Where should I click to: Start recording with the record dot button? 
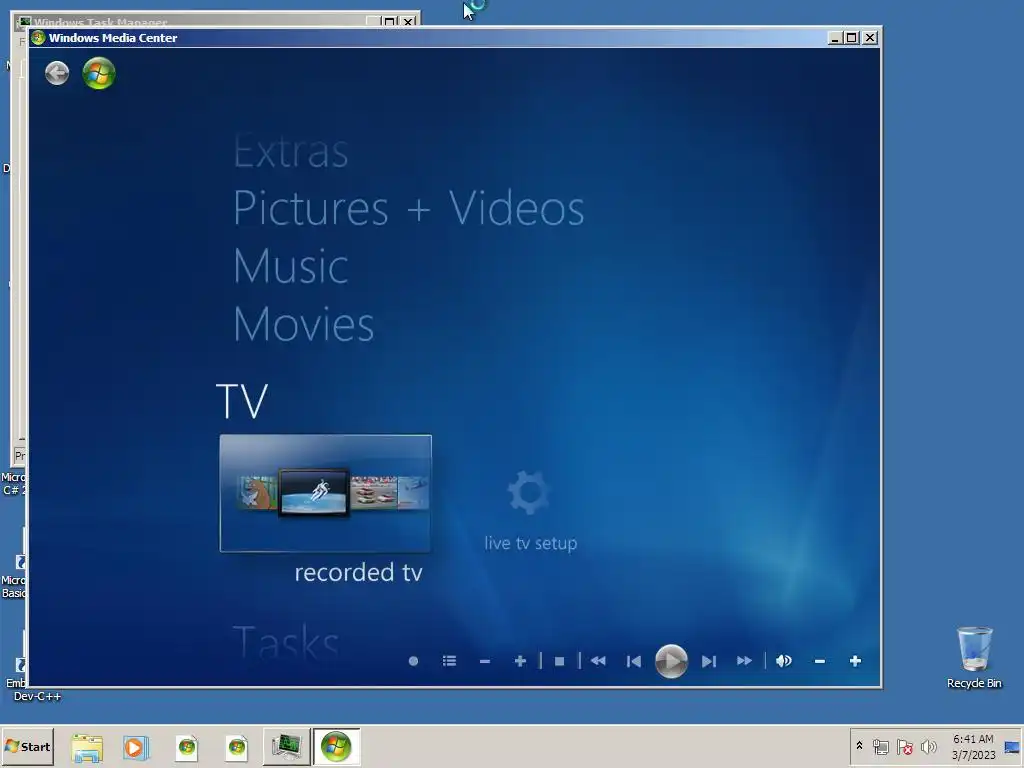coord(413,661)
